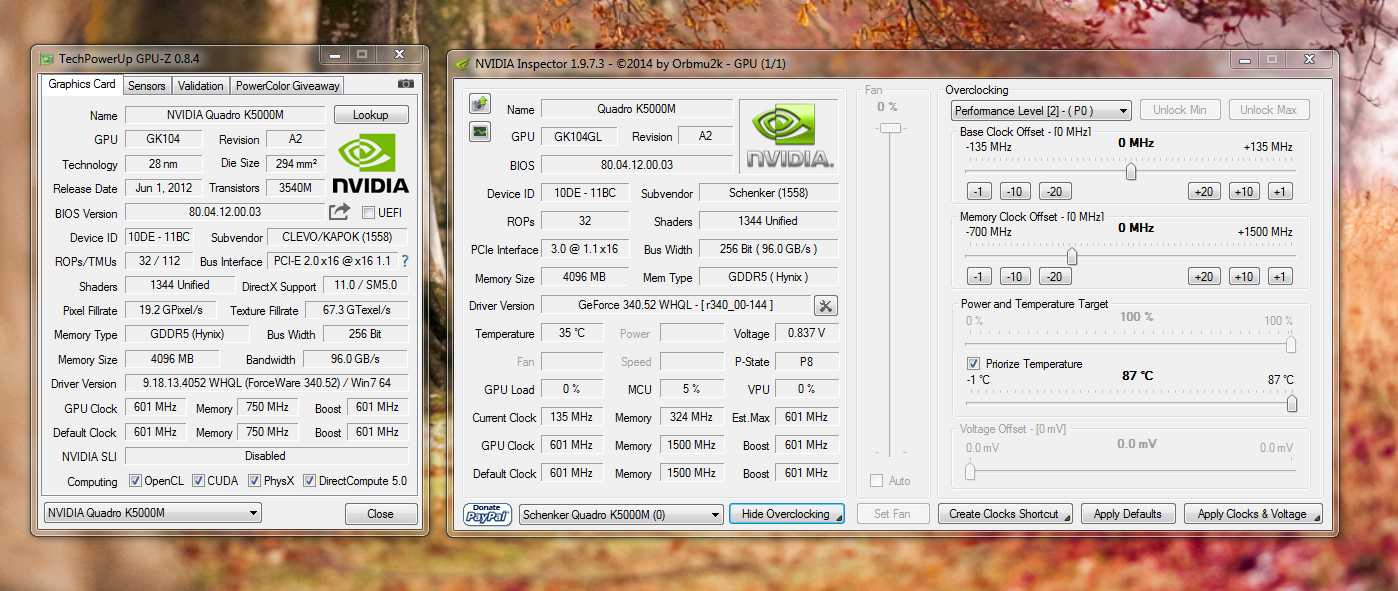The image size is (1398, 591).
Task: Click Memory Clock Offset +1 button
Action: pos(1280,276)
